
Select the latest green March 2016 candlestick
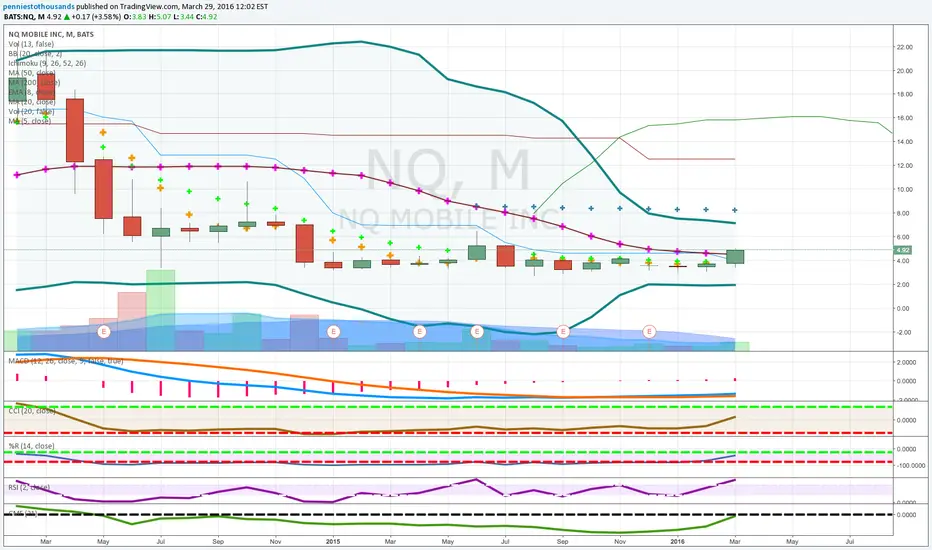coord(735,257)
